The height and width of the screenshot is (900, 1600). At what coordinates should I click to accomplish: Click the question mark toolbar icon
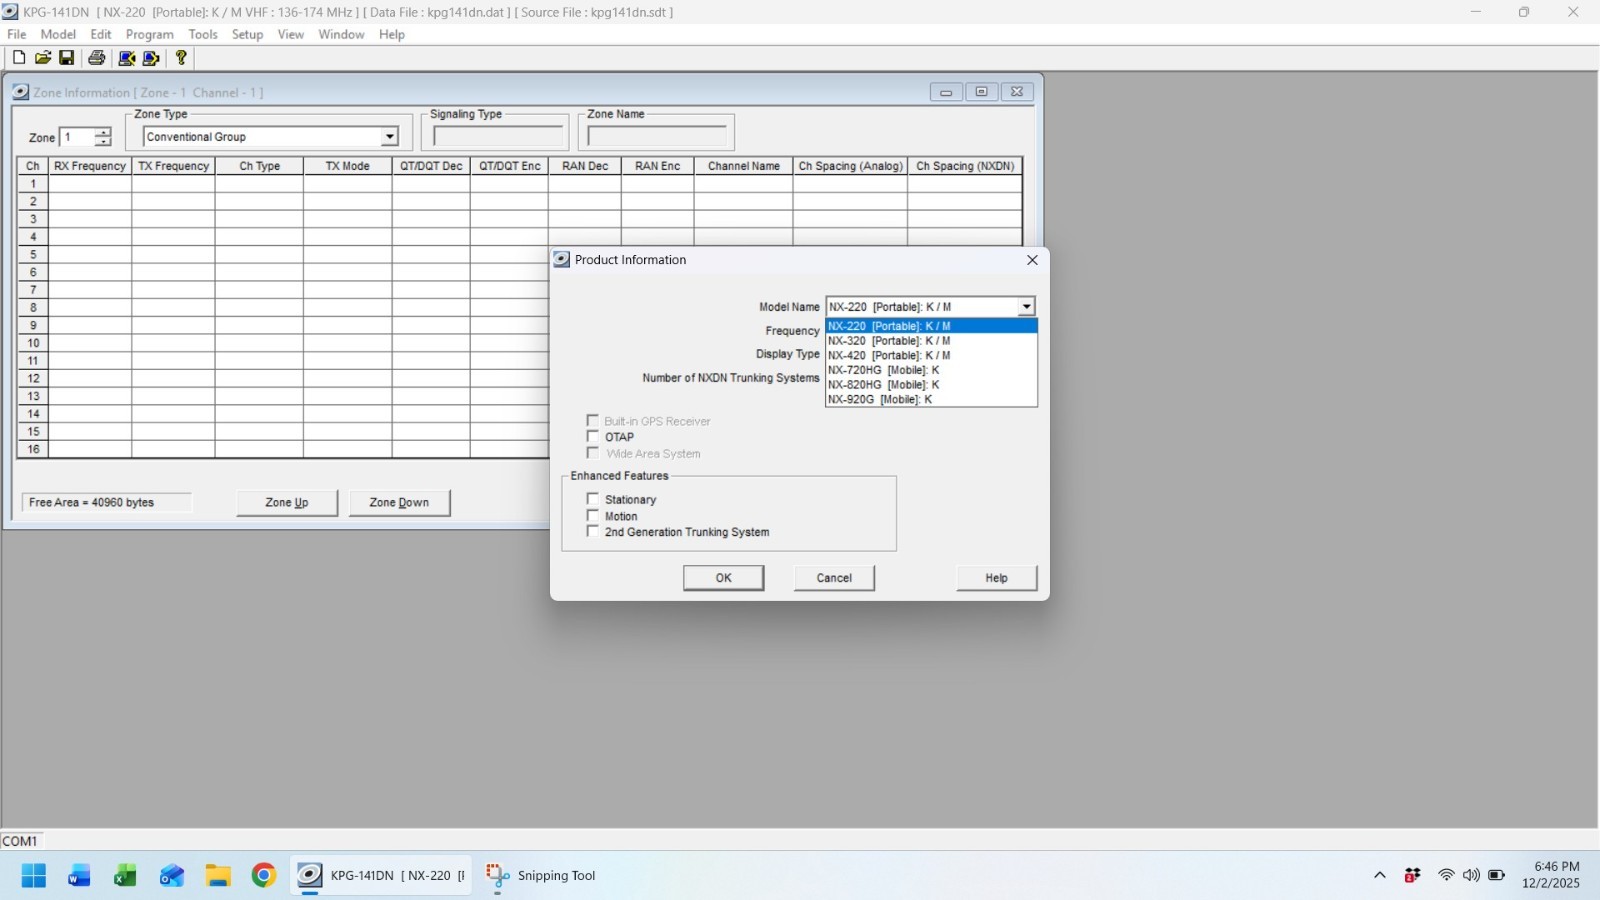click(181, 58)
